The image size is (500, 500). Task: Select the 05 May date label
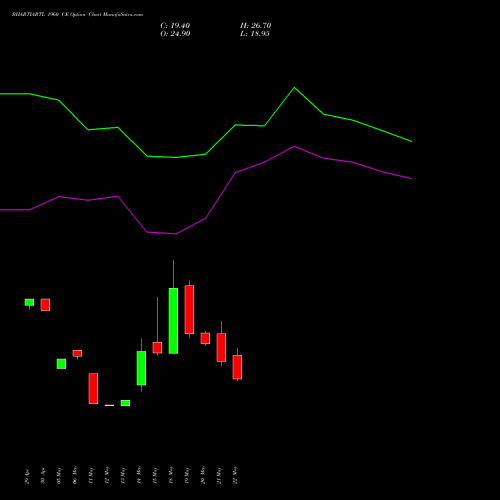click(x=59, y=475)
